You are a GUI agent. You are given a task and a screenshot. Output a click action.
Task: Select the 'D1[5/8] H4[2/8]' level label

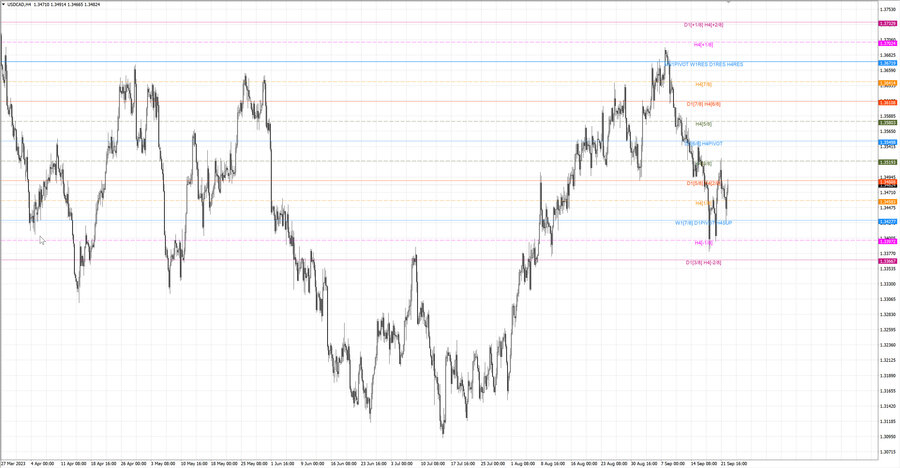[704, 183]
